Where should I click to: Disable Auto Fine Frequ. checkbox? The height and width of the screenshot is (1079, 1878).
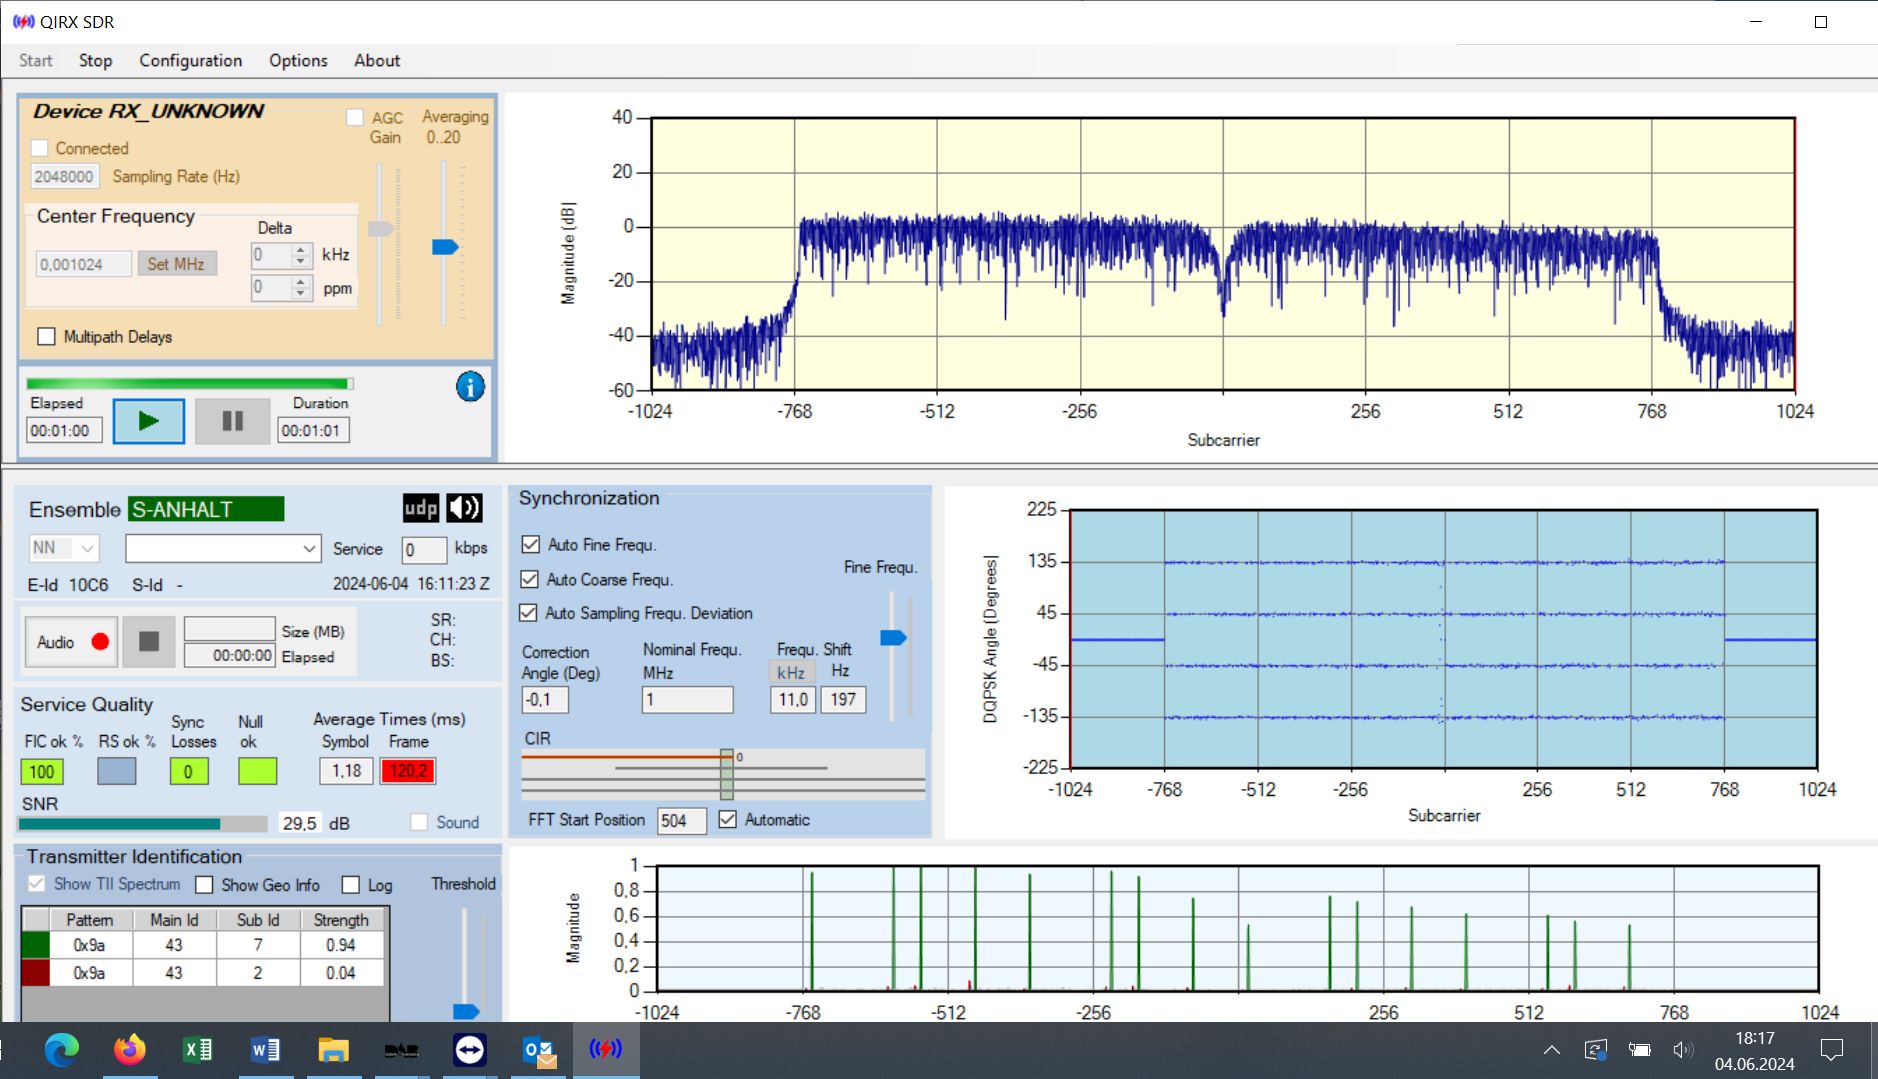531,545
